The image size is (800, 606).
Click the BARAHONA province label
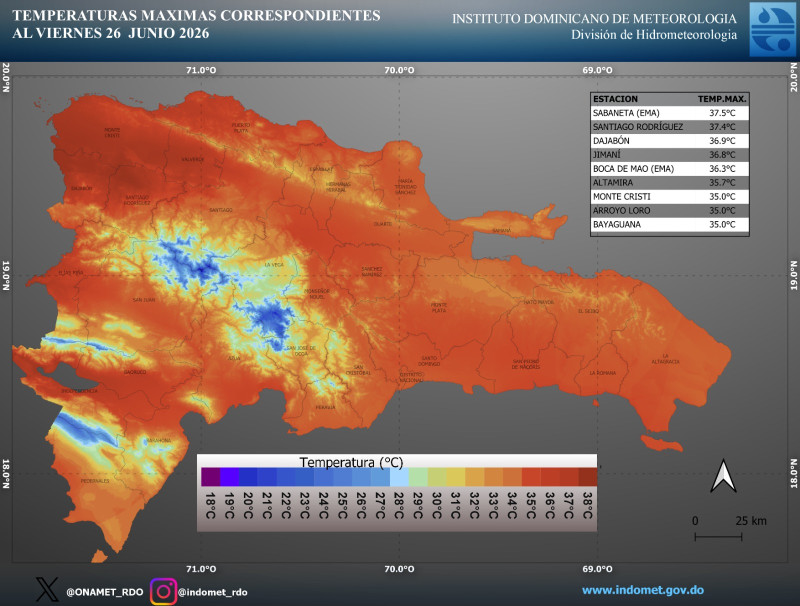pos(159,440)
